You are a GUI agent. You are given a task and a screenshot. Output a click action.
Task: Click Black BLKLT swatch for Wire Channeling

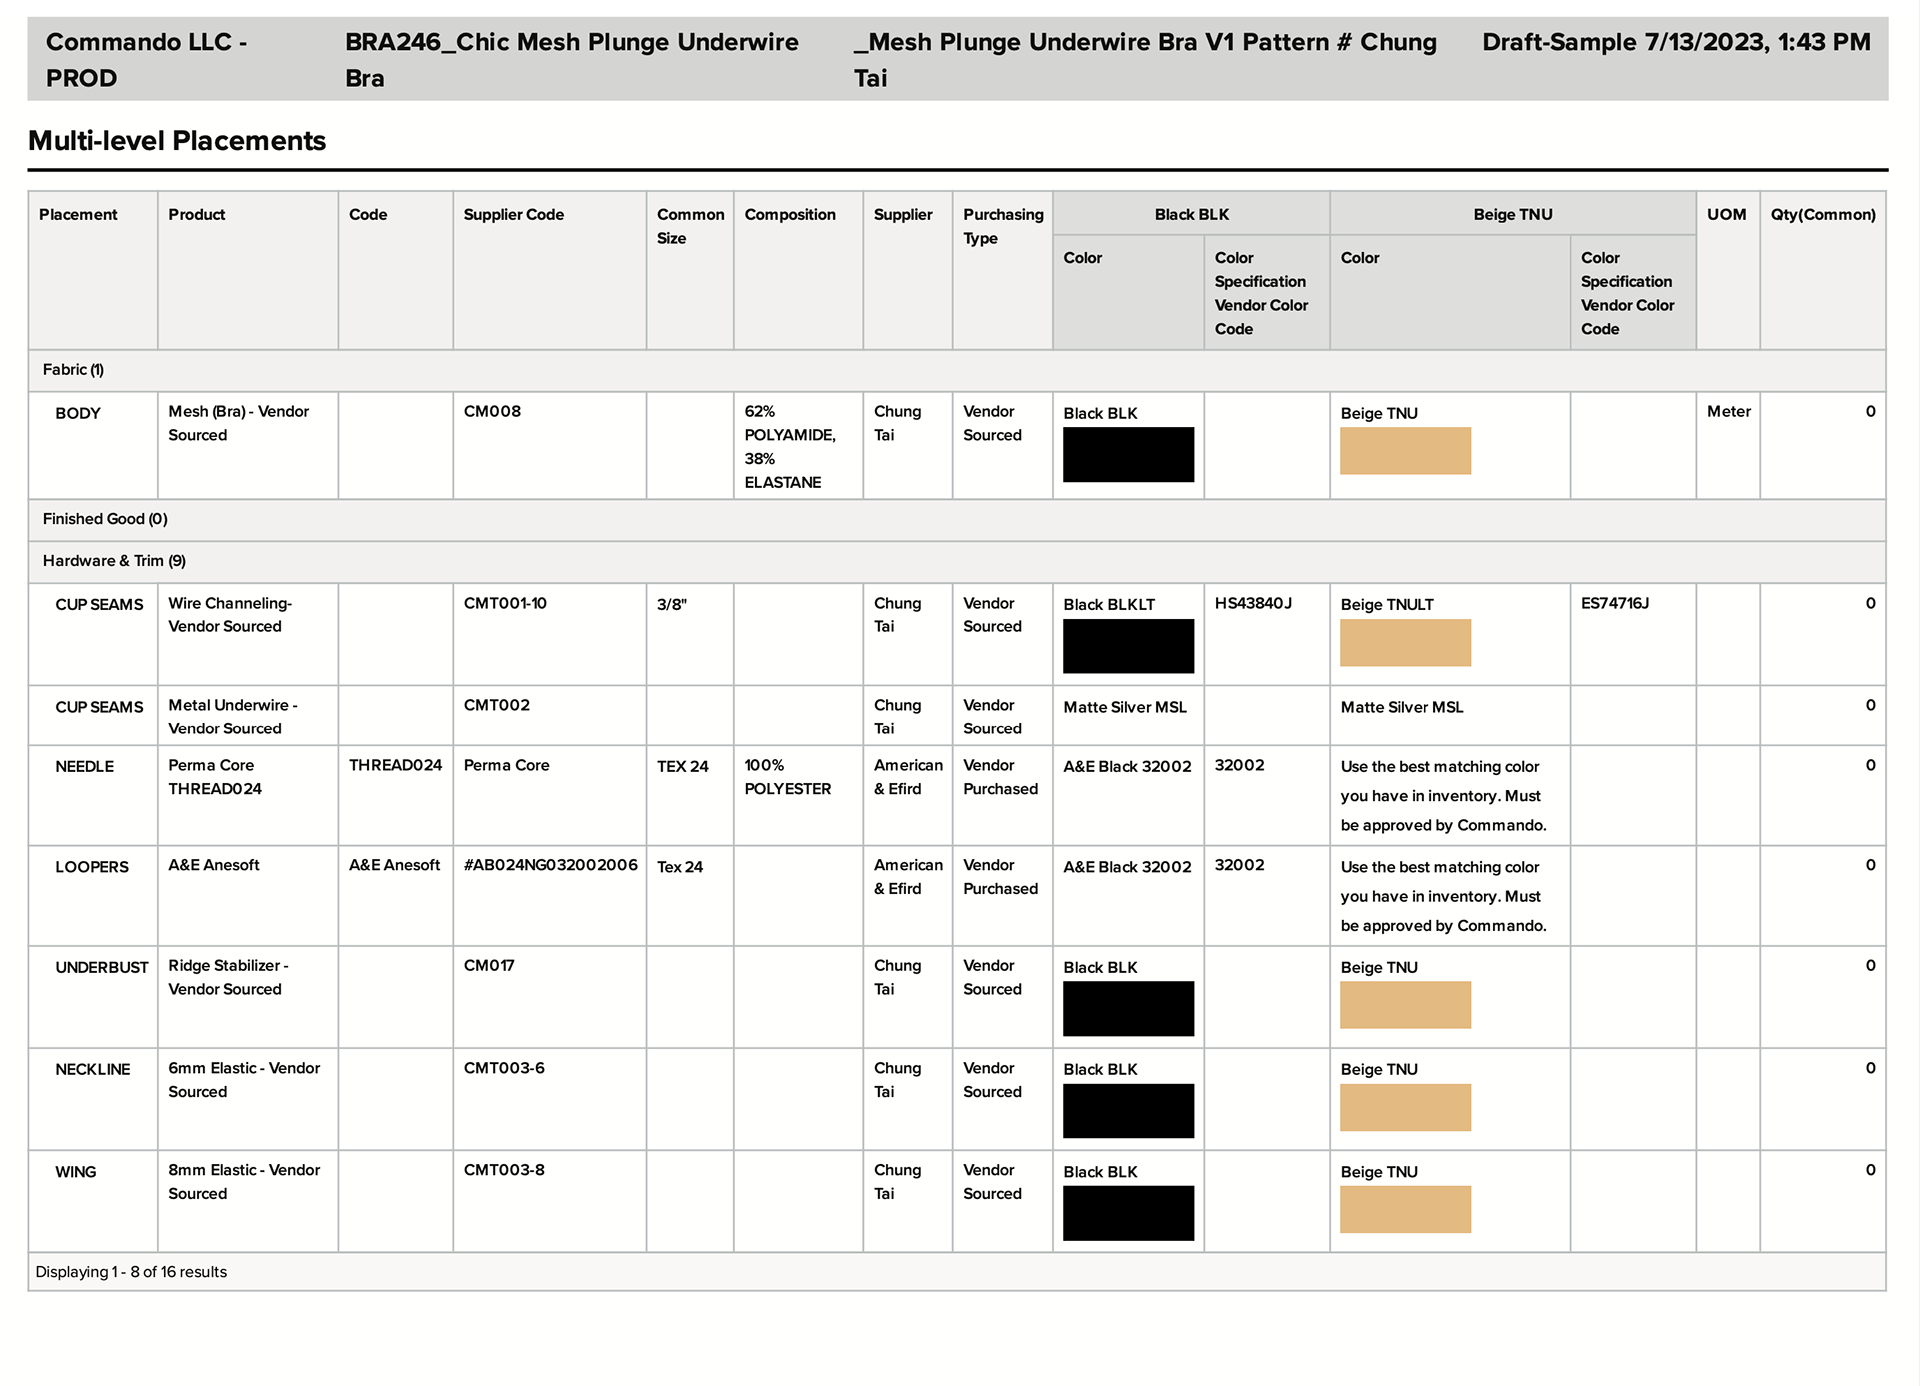pos(1127,645)
